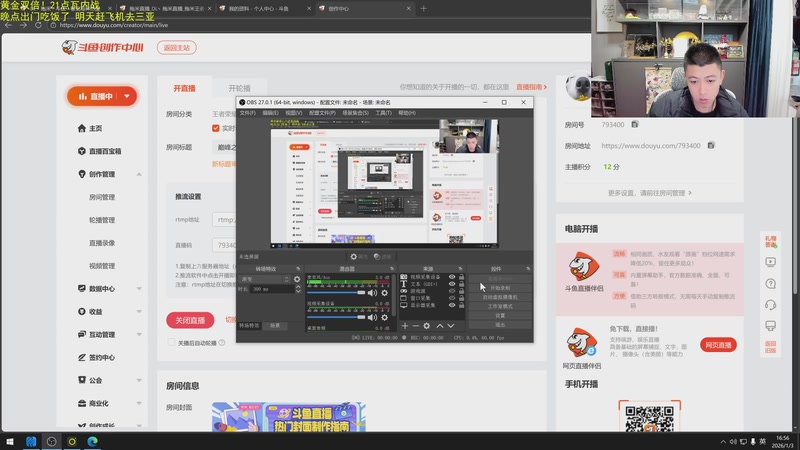The width and height of the screenshot is (800, 450).
Task: Click the video play icon on right rail
Action: [770, 262]
